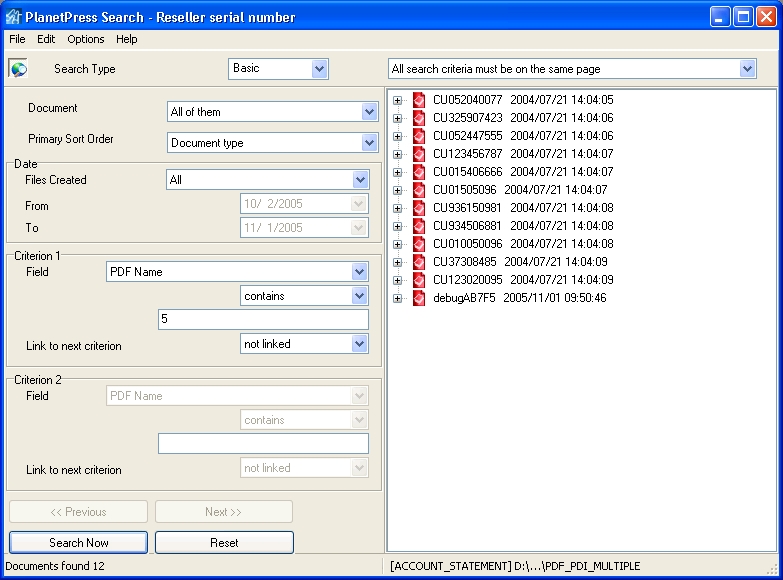This screenshot has height=580, width=783.
Task: Click the globe icon beside Search Type
Action: 18,68
